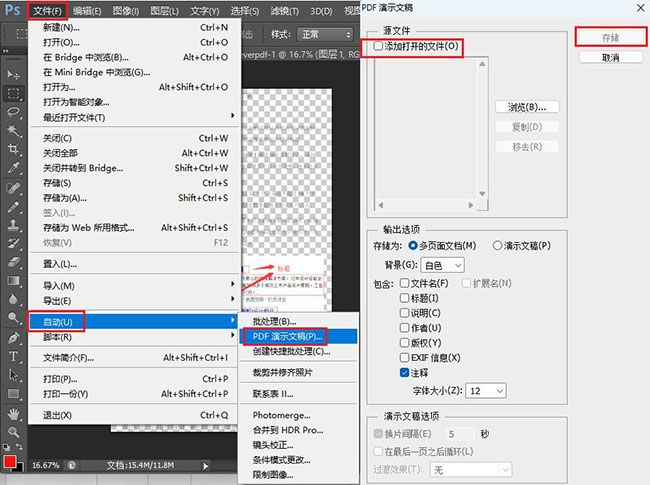Image resolution: width=650 pixels, height=485 pixels.
Task: Click the 浏览(B)... button
Action: [527, 107]
